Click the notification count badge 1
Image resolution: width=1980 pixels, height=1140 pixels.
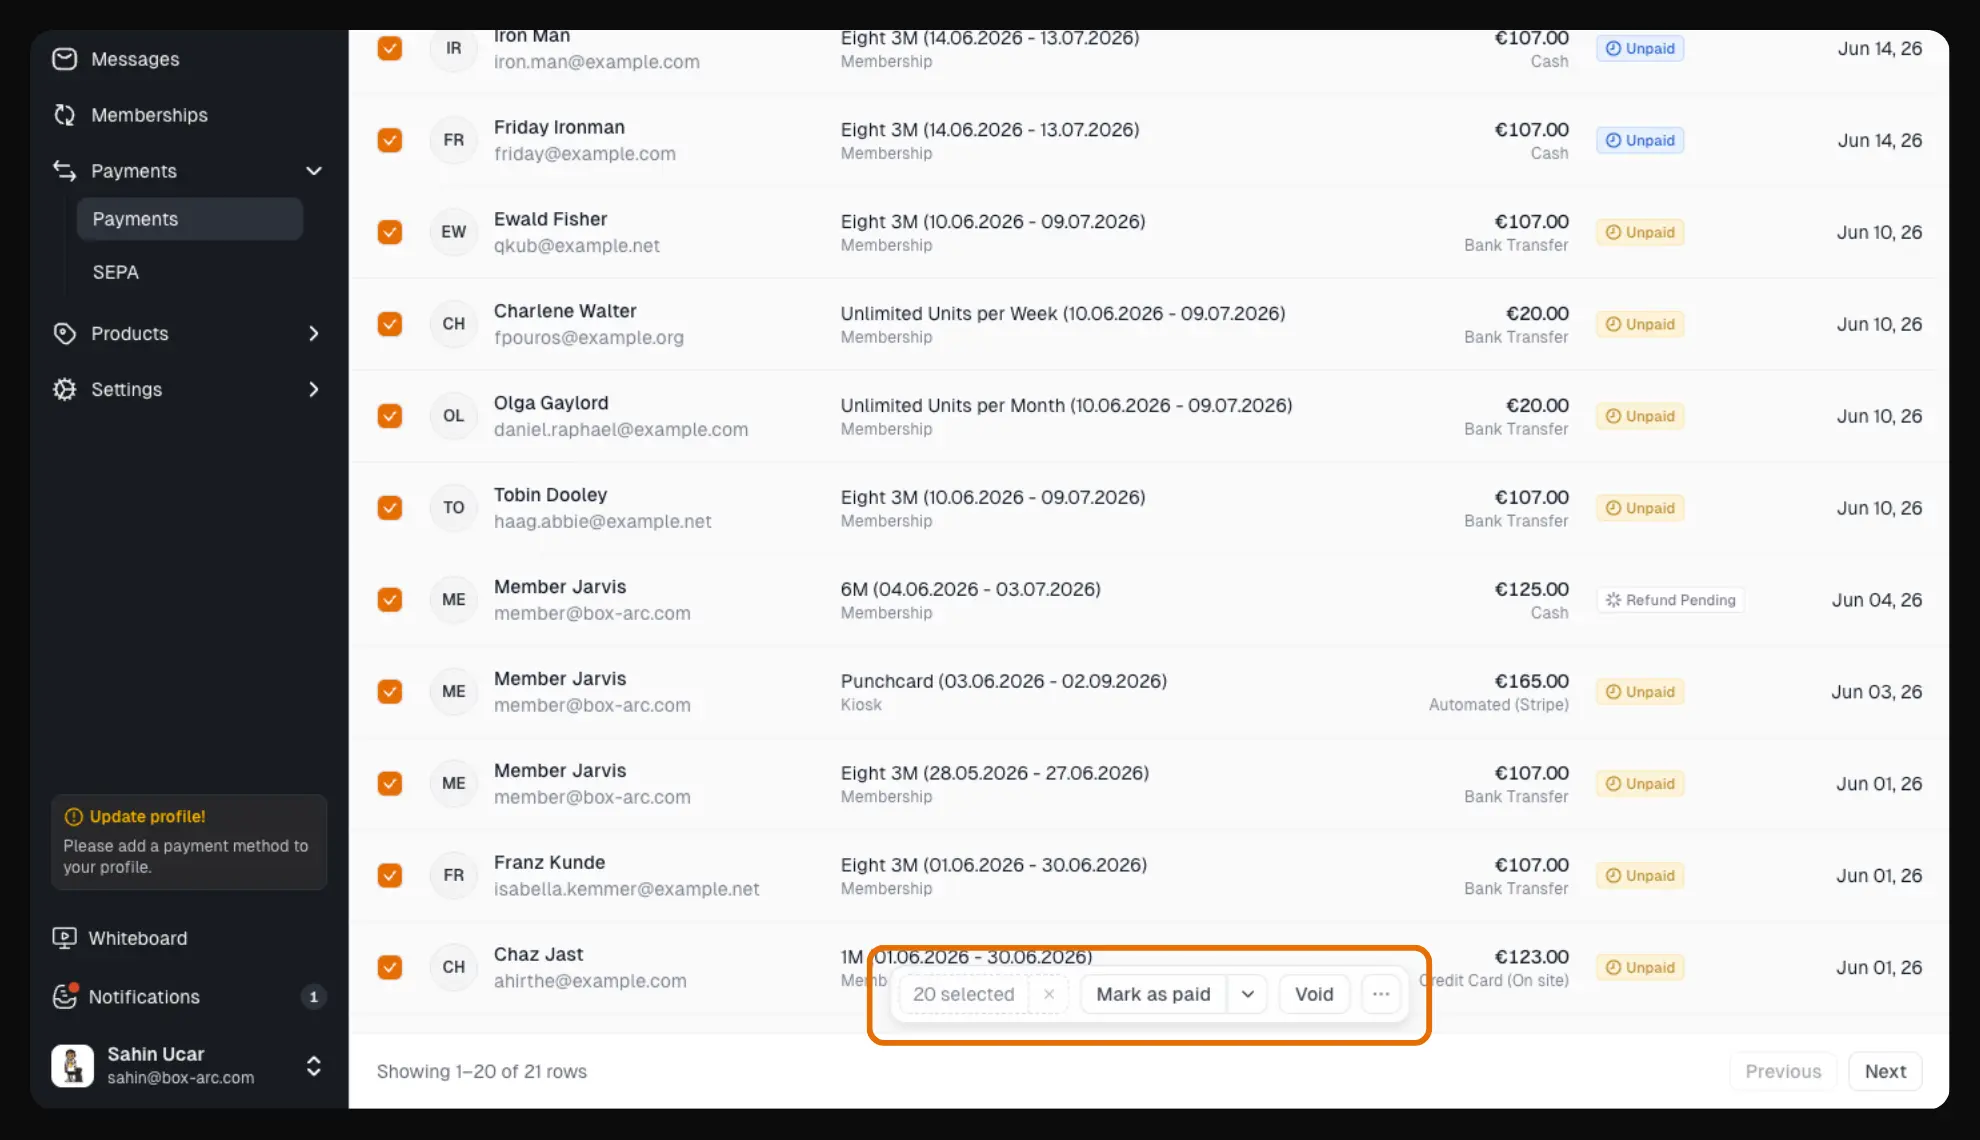pyautogui.click(x=314, y=997)
